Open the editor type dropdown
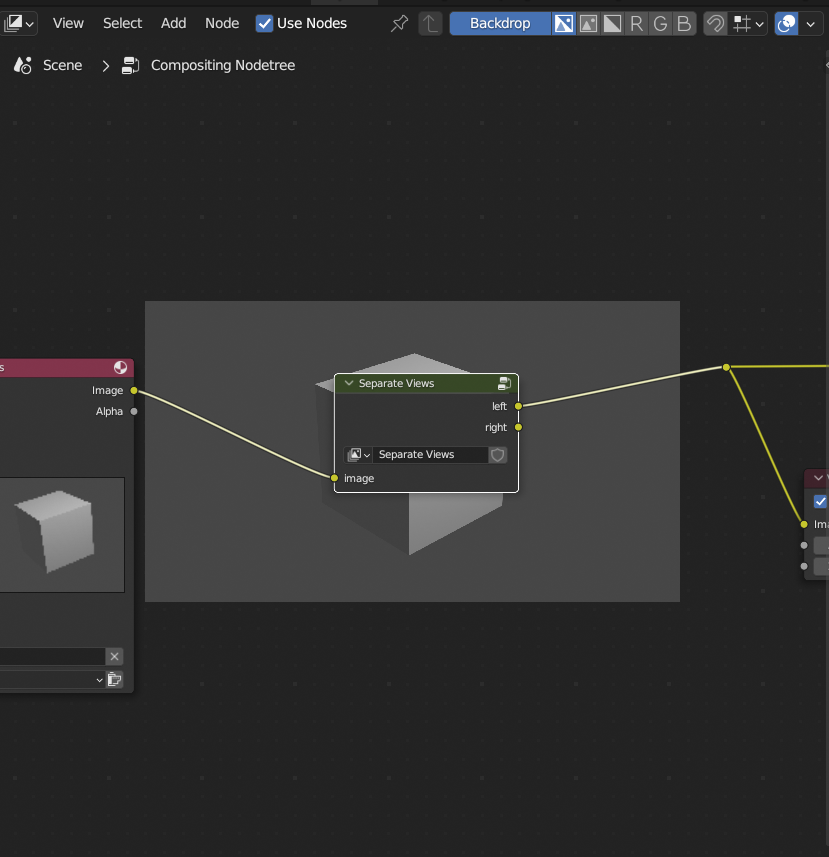 [x=19, y=24]
